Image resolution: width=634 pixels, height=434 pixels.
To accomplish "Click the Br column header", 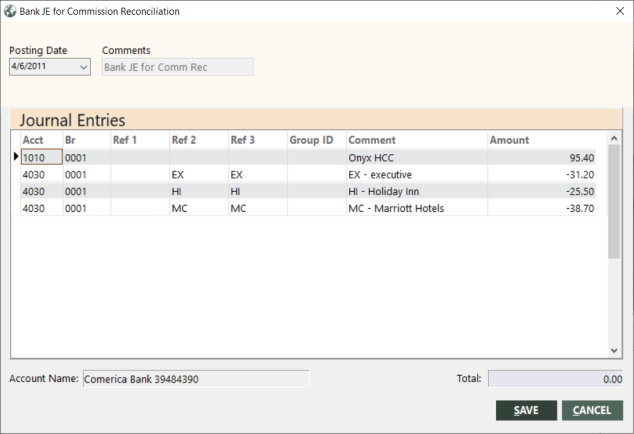I will pos(87,140).
